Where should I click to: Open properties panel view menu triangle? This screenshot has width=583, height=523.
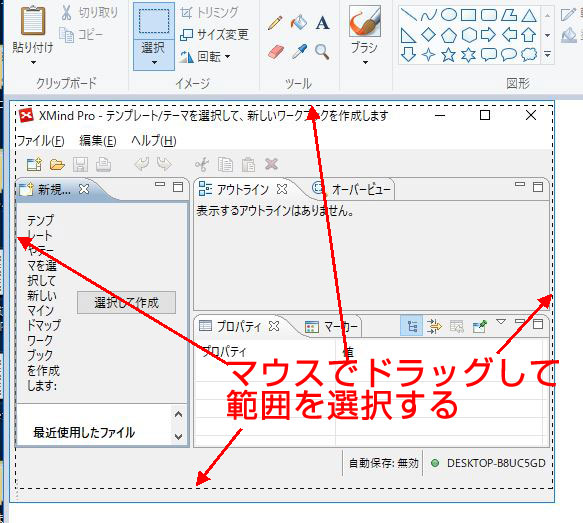pos(501,322)
